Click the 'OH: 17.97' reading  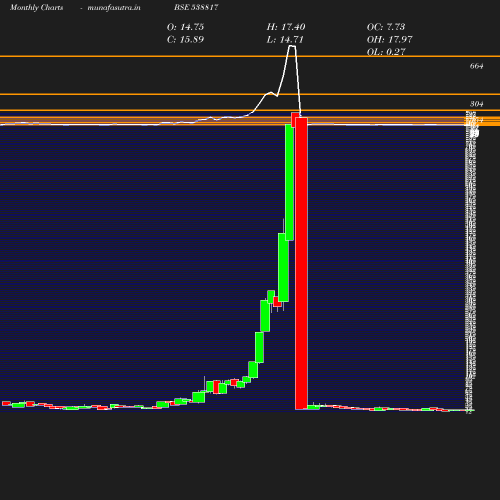coord(390,40)
